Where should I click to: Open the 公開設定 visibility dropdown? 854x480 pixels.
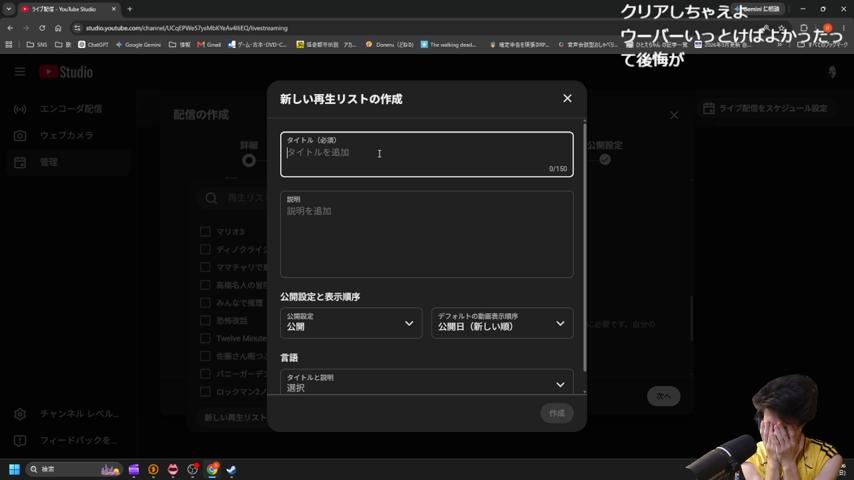(351, 323)
